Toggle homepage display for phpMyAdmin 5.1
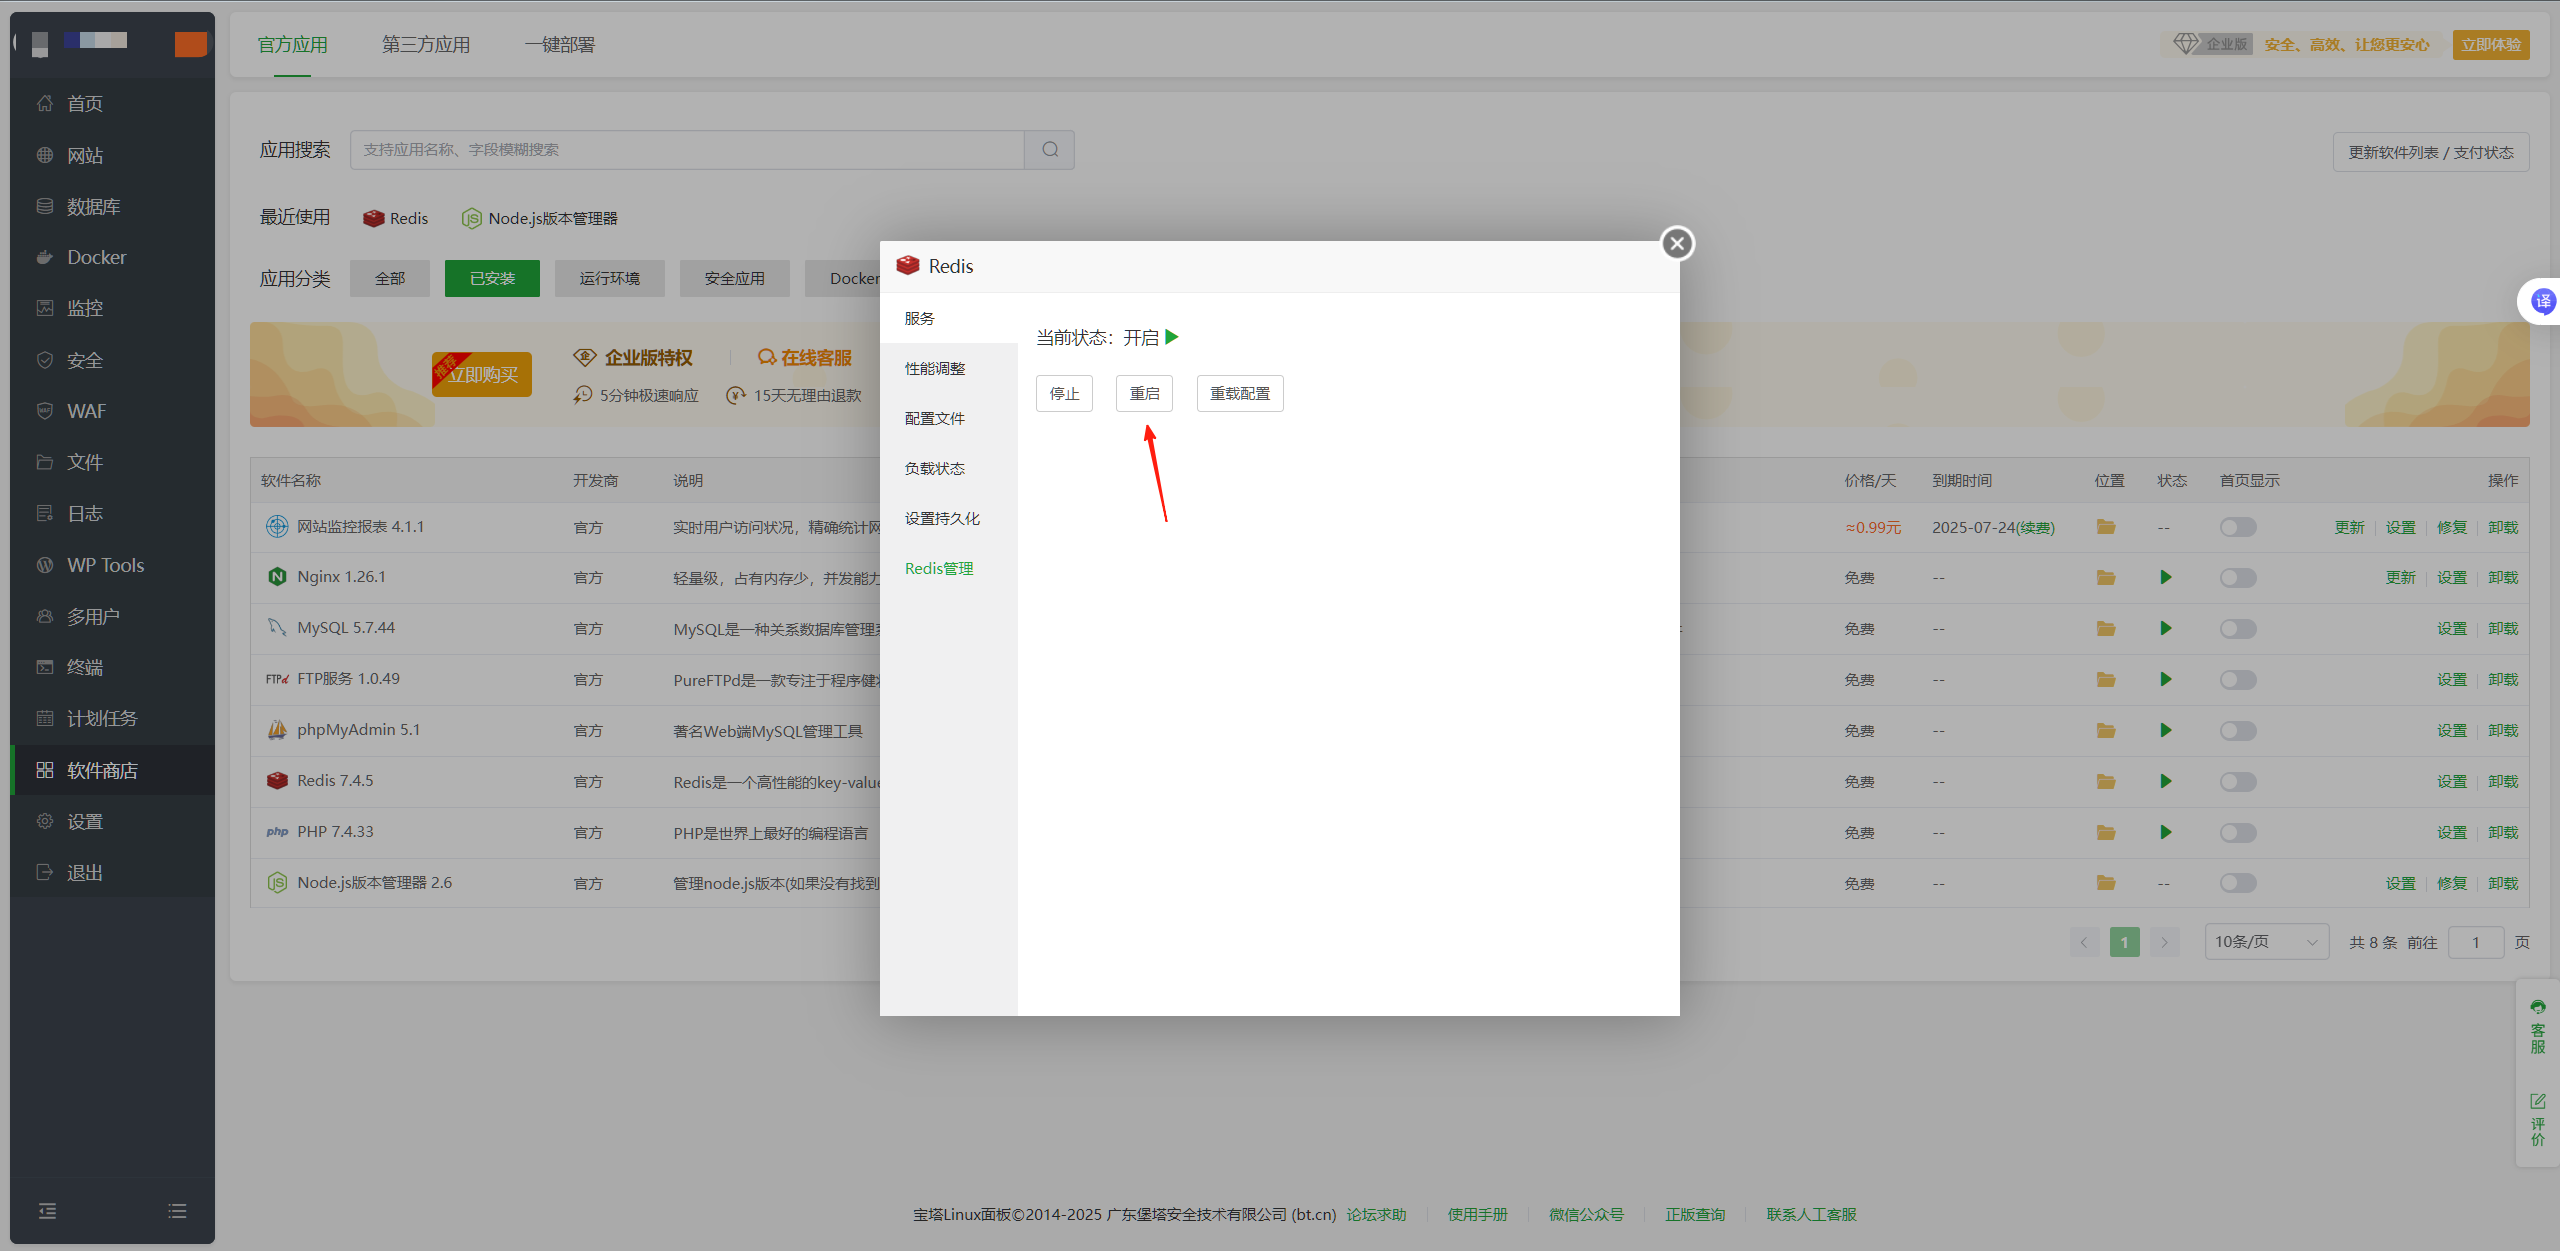The height and width of the screenshot is (1251, 2560). click(2238, 730)
